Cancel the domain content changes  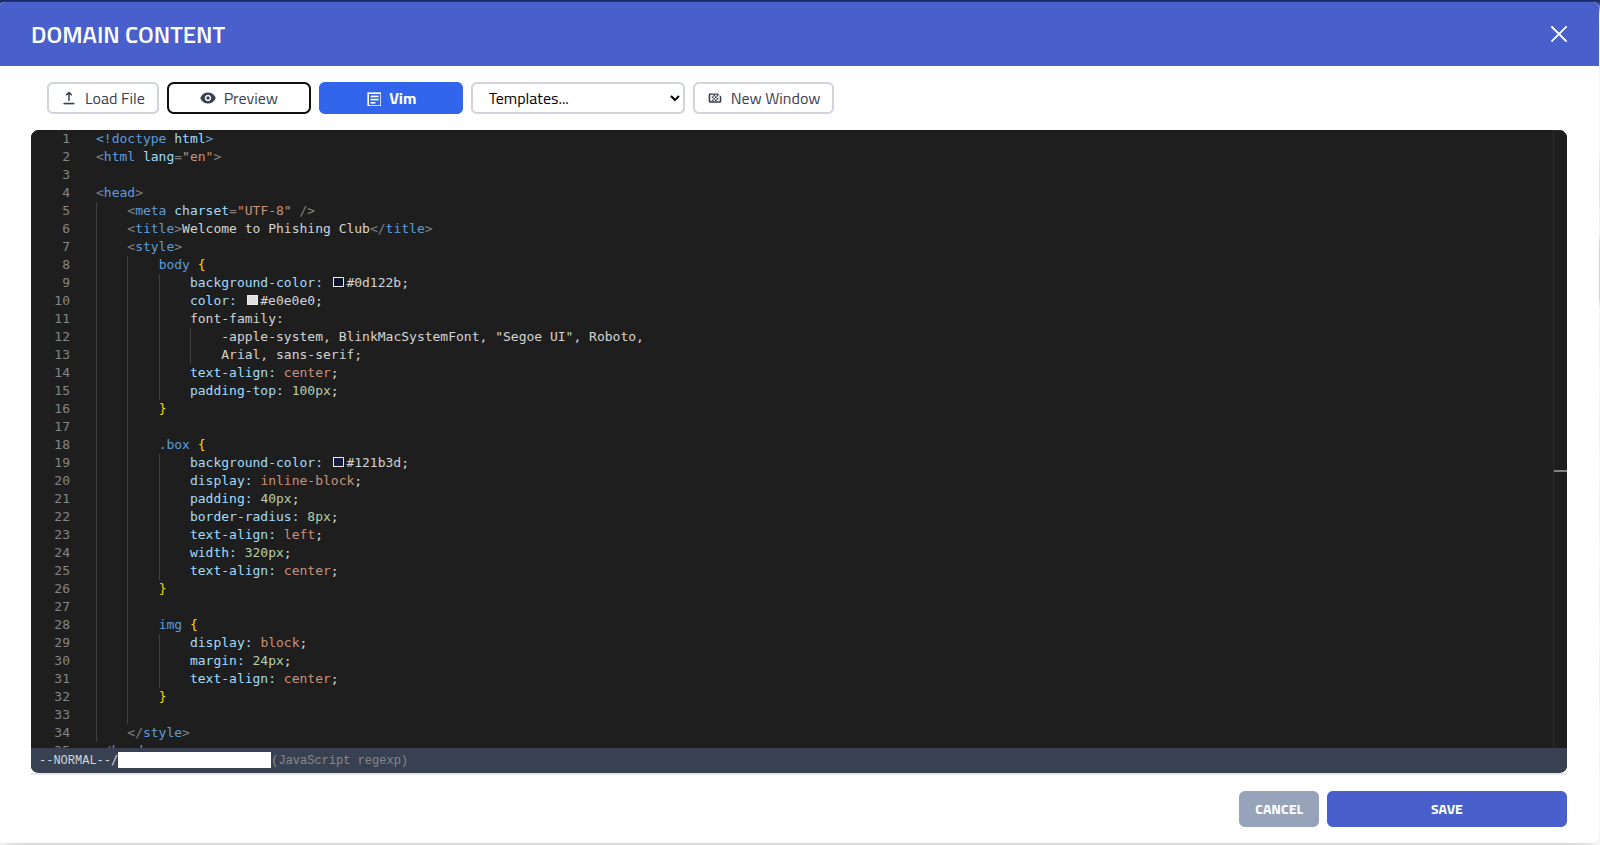click(1279, 809)
